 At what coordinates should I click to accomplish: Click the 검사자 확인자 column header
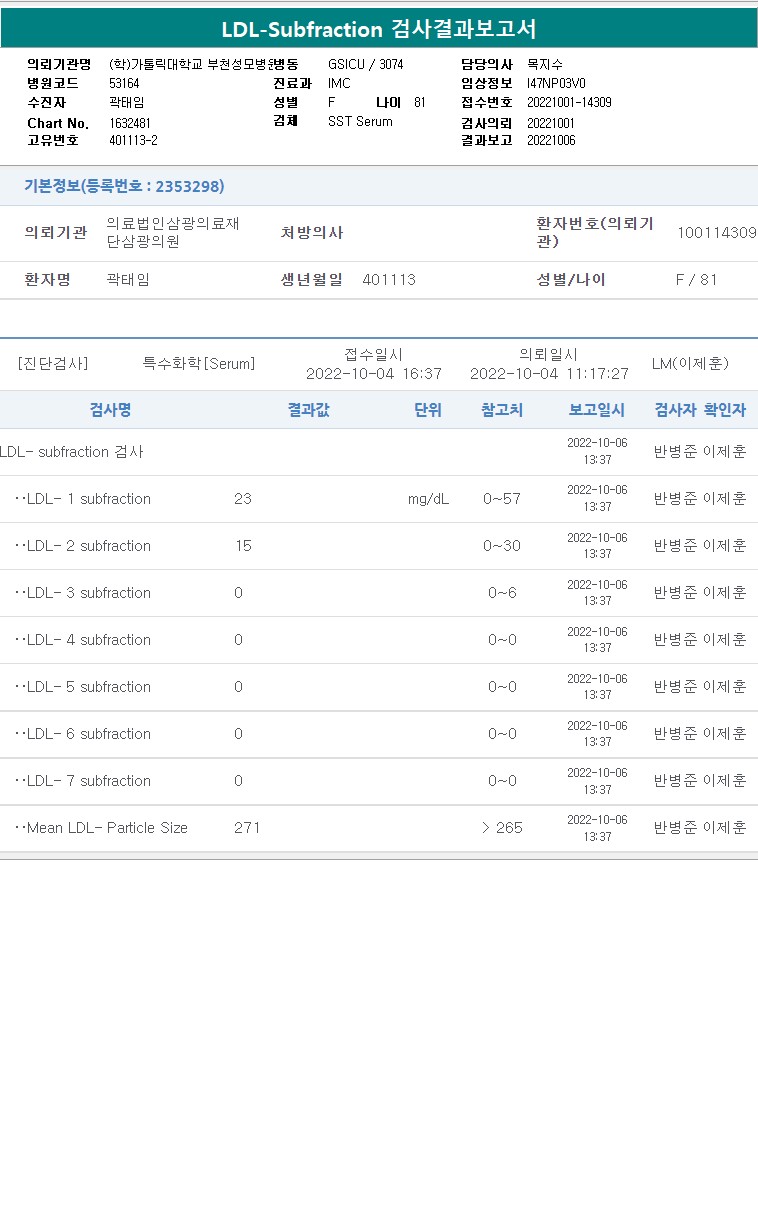pos(700,410)
